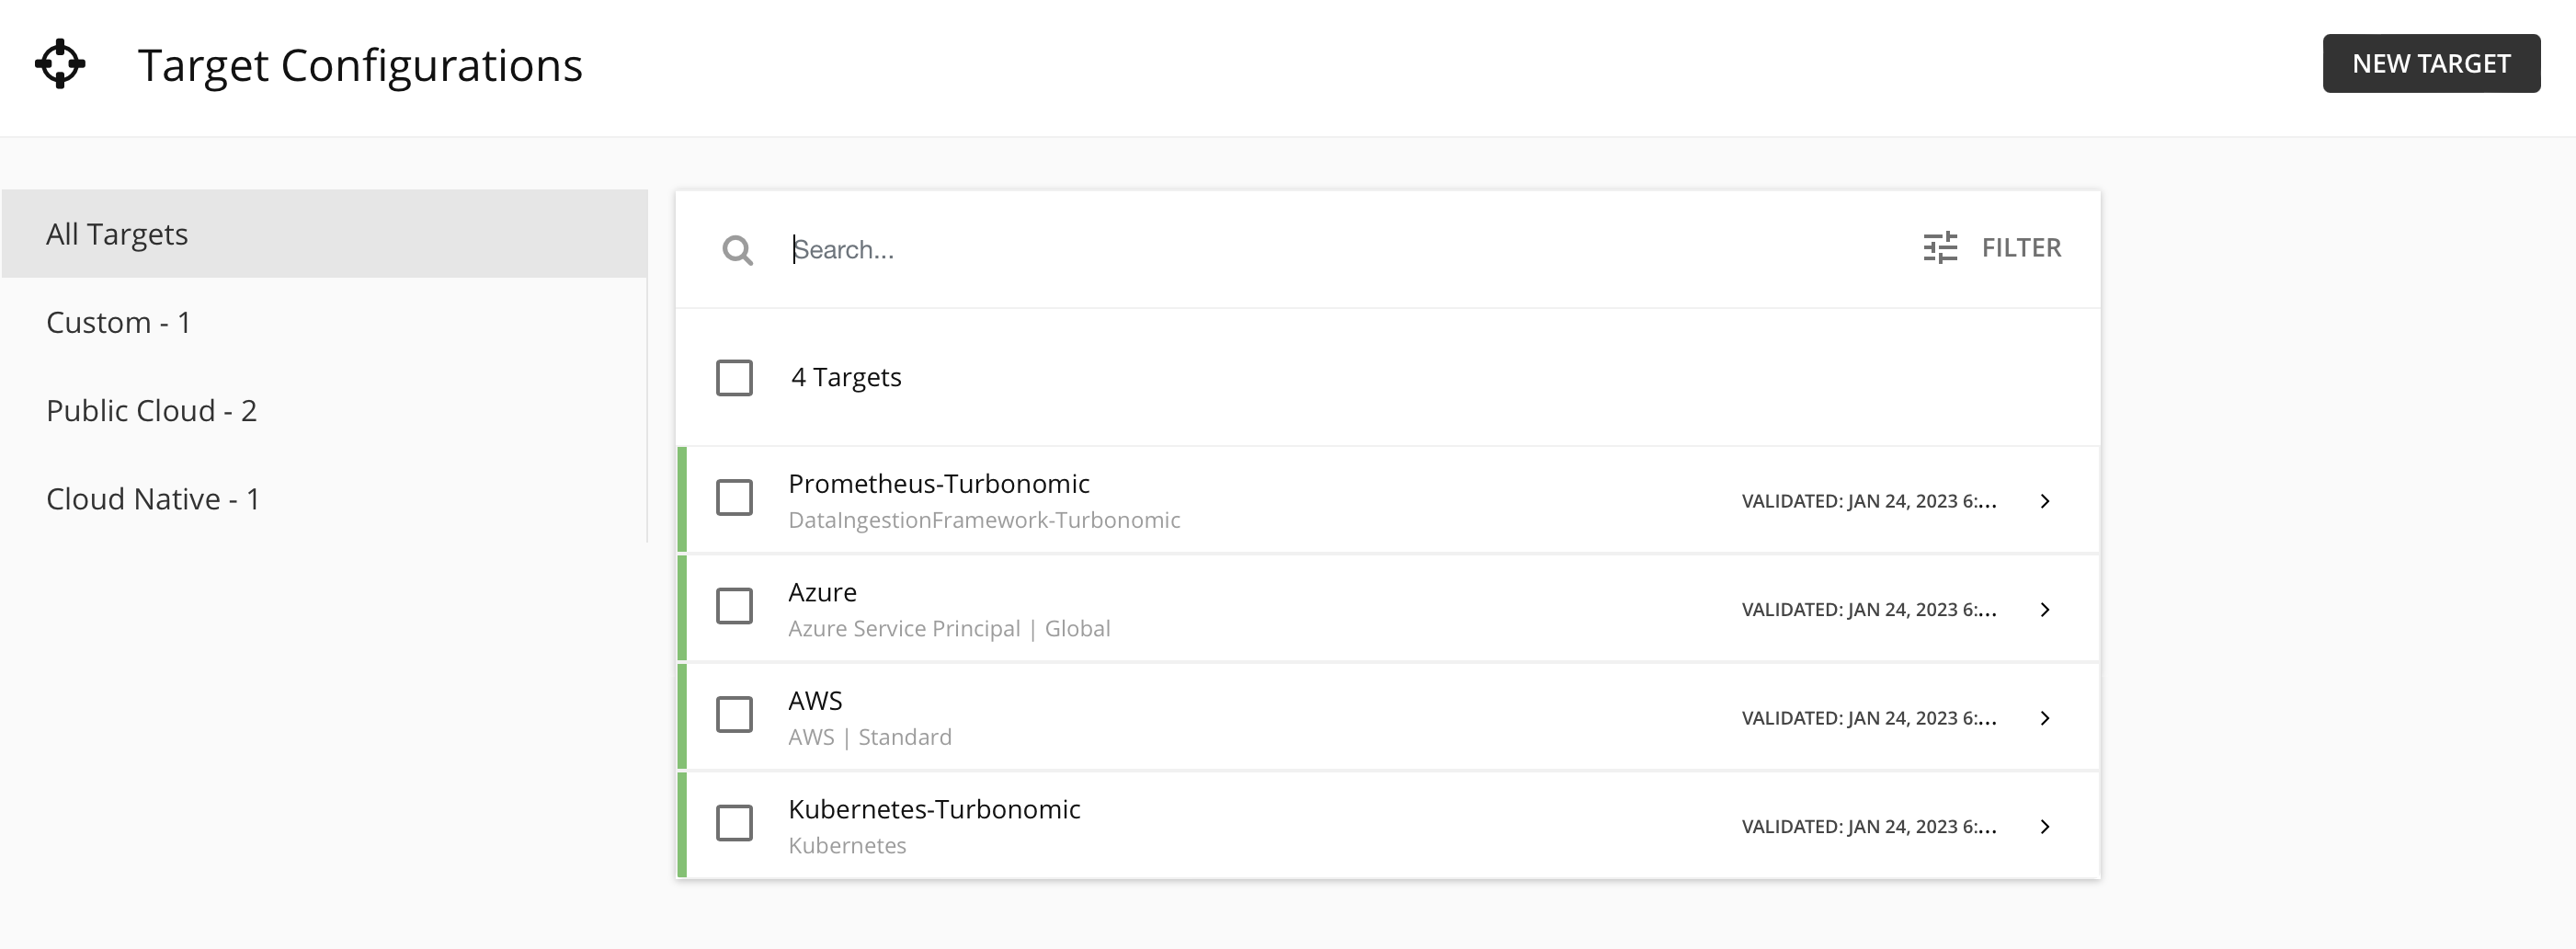
Task: Select the Azure target checkbox
Action: pyautogui.click(x=734, y=606)
